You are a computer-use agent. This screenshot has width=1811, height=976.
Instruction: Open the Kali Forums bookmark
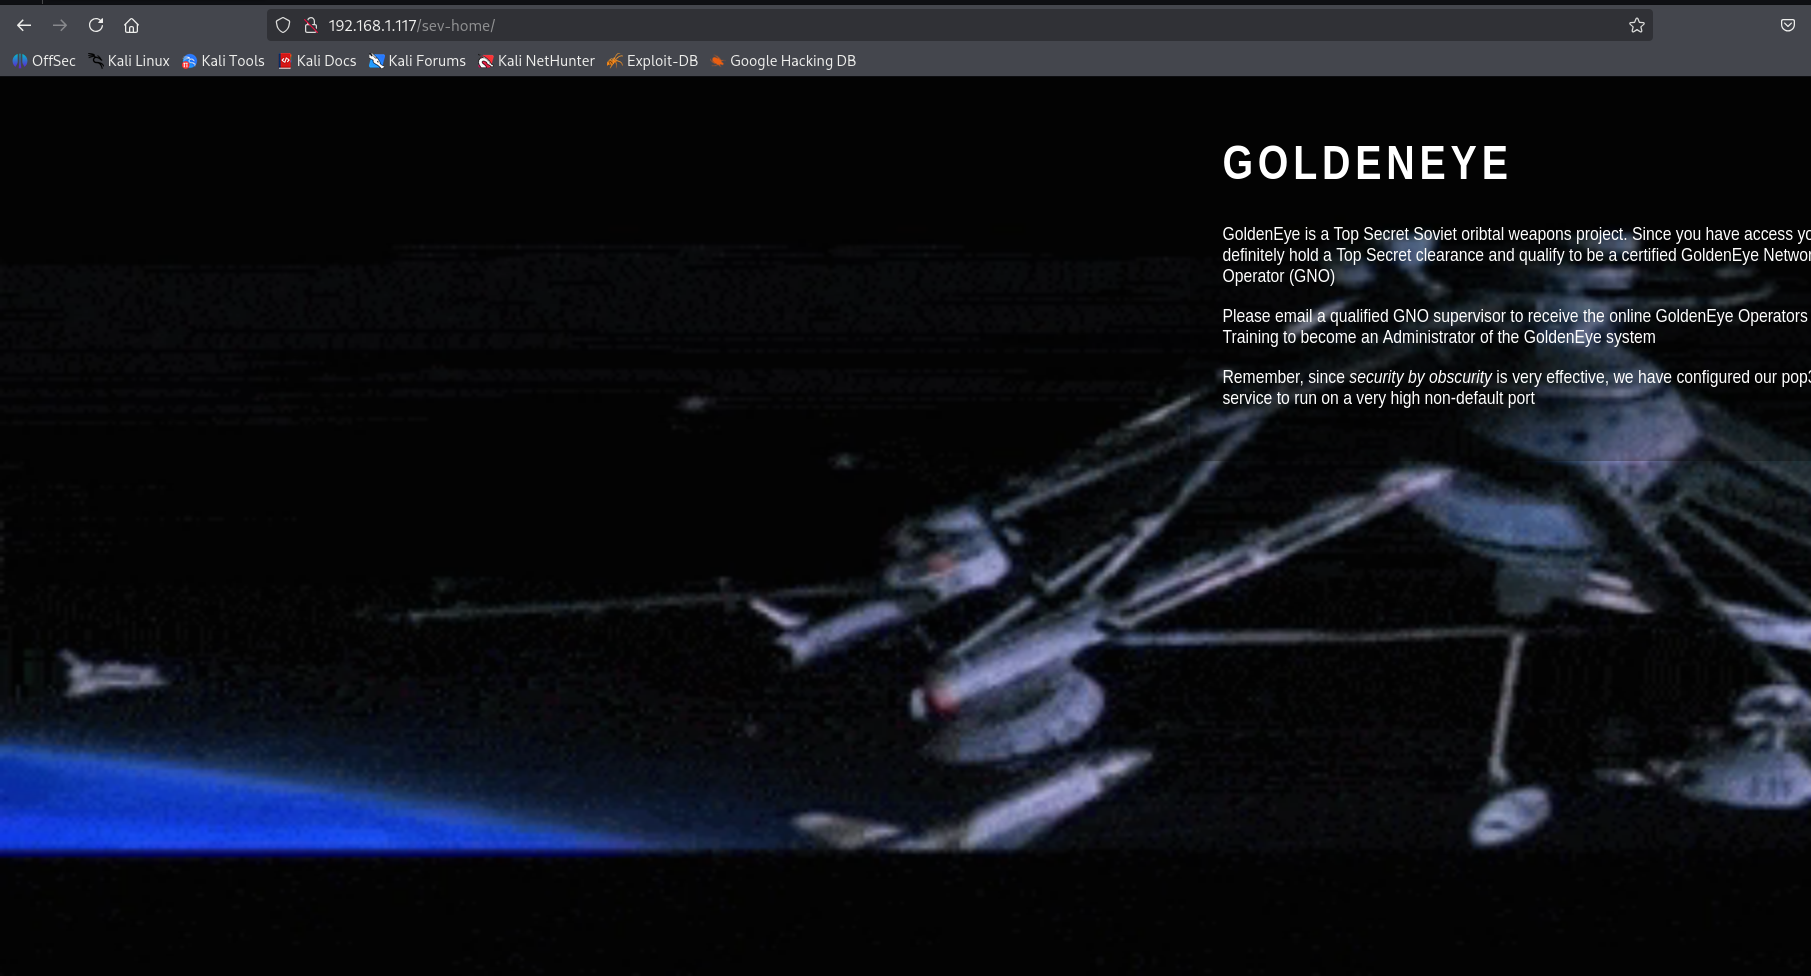417,61
